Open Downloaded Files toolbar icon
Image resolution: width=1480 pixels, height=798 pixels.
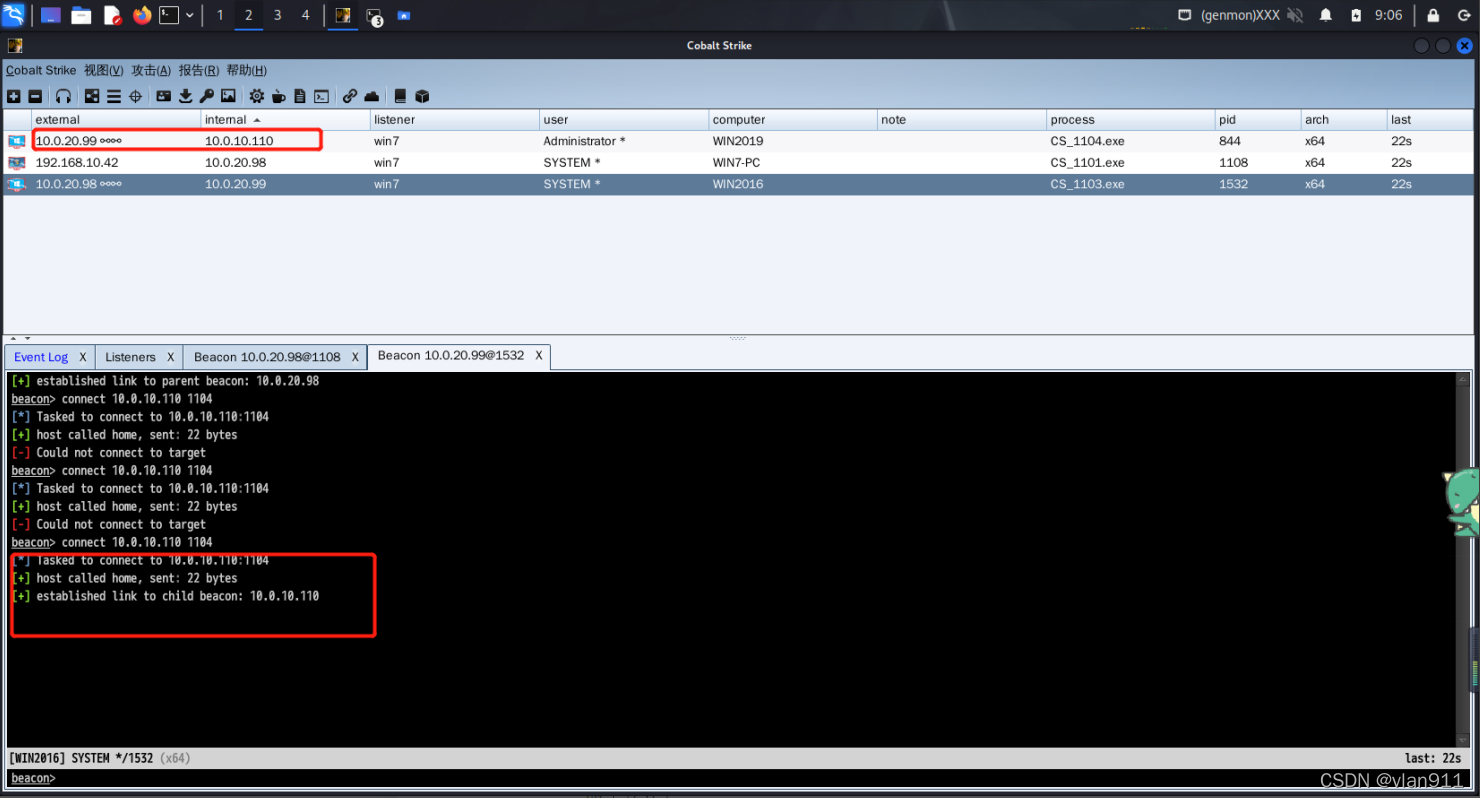coord(185,96)
